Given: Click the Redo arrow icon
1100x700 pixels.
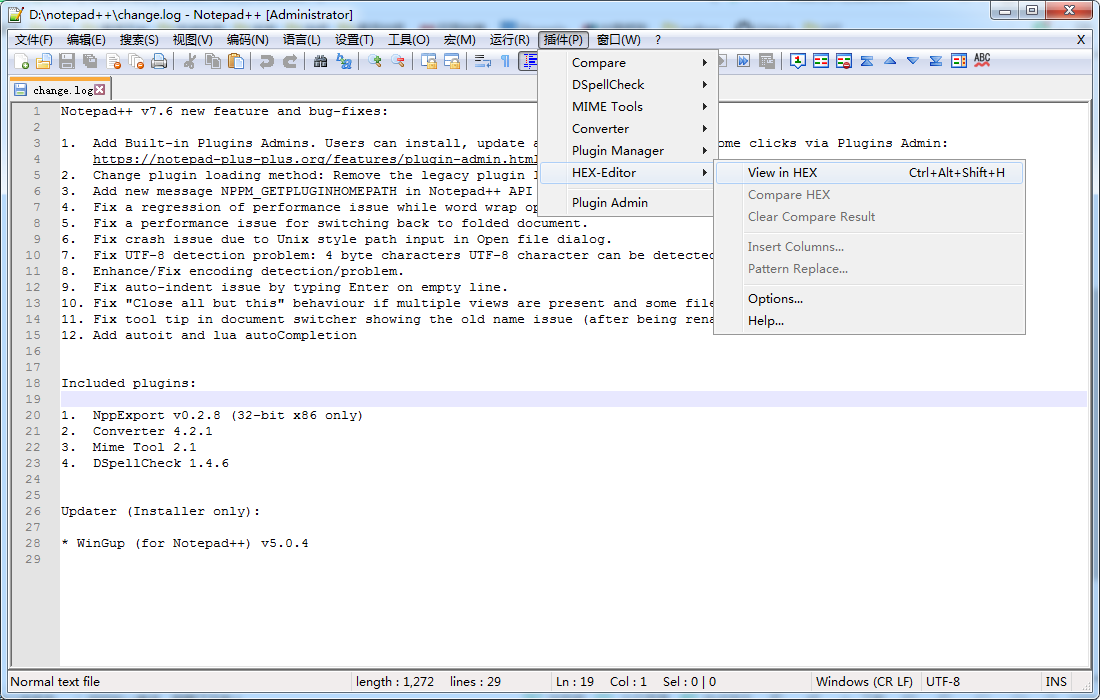Looking at the screenshot, I should click(x=290, y=62).
